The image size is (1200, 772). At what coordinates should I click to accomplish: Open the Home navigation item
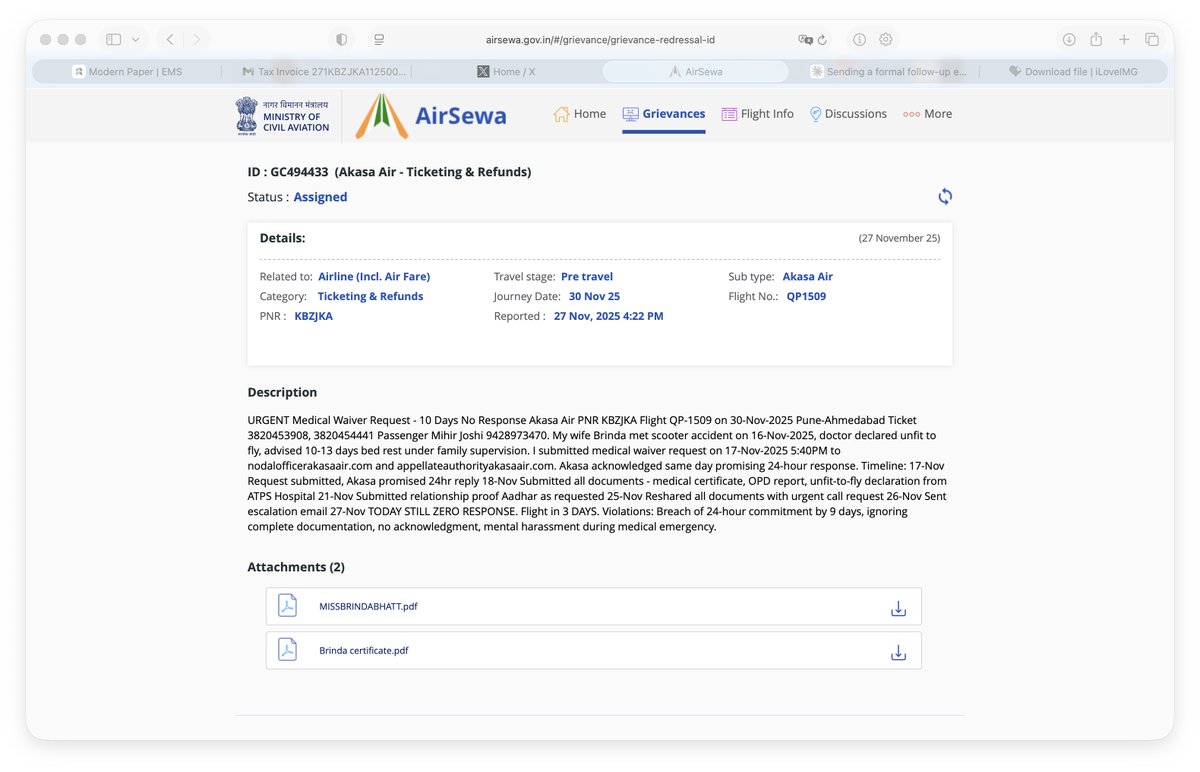580,114
